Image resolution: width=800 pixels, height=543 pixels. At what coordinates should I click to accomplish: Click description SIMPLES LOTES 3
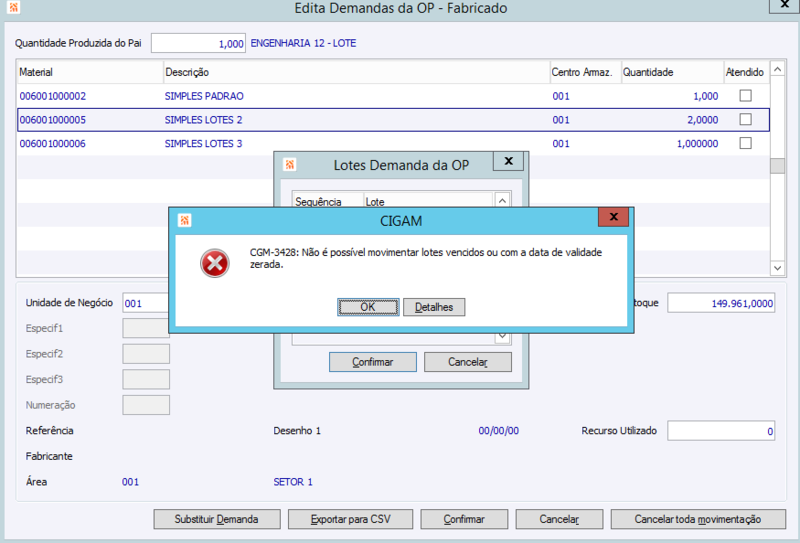click(x=204, y=143)
